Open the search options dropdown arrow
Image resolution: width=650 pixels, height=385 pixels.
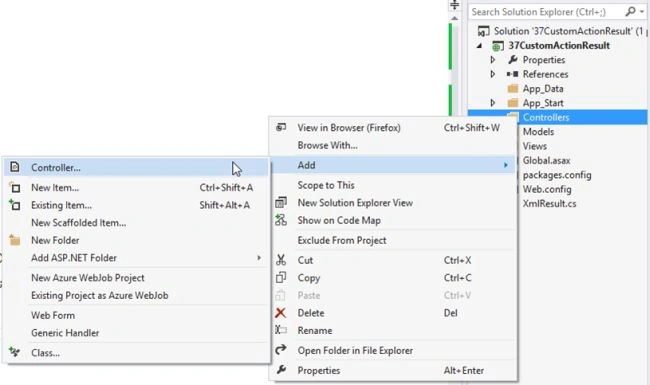coord(641,12)
